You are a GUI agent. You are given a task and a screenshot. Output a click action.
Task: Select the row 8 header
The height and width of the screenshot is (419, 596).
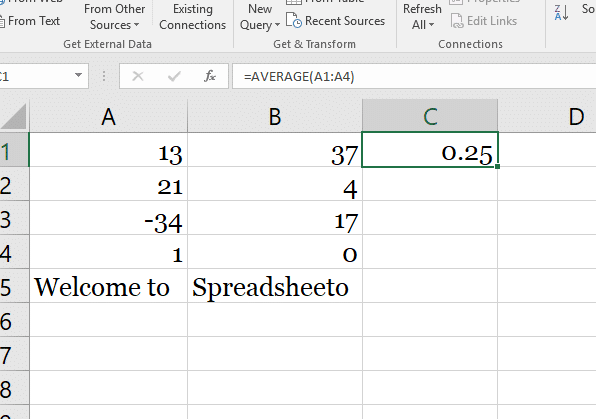coord(14,388)
